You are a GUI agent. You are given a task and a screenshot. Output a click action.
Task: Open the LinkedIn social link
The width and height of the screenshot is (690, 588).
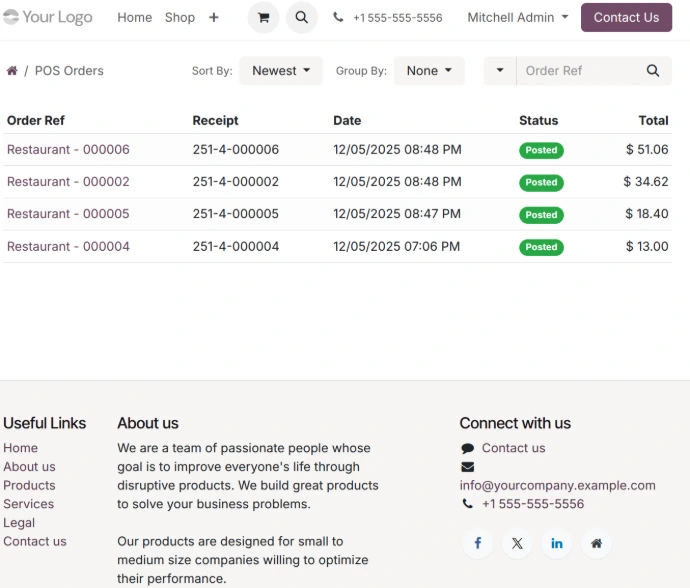click(557, 543)
